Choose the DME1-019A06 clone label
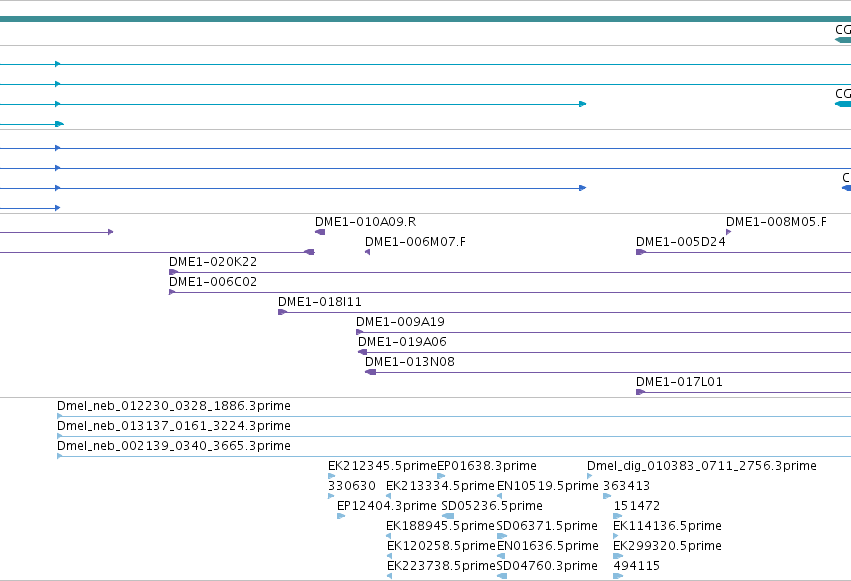This screenshot has width=851, height=581. coord(402,342)
